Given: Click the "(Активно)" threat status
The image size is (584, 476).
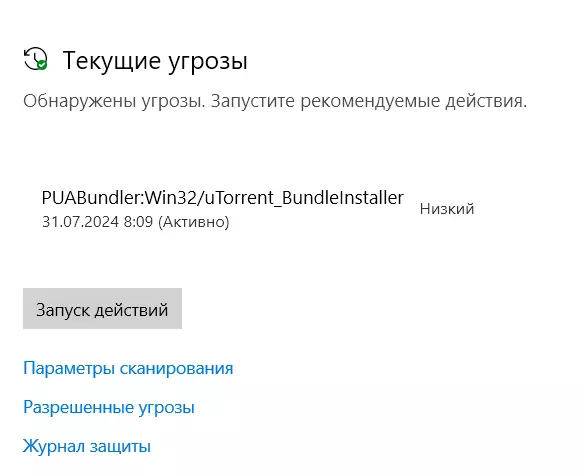Looking at the screenshot, I should [x=193, y=222].
